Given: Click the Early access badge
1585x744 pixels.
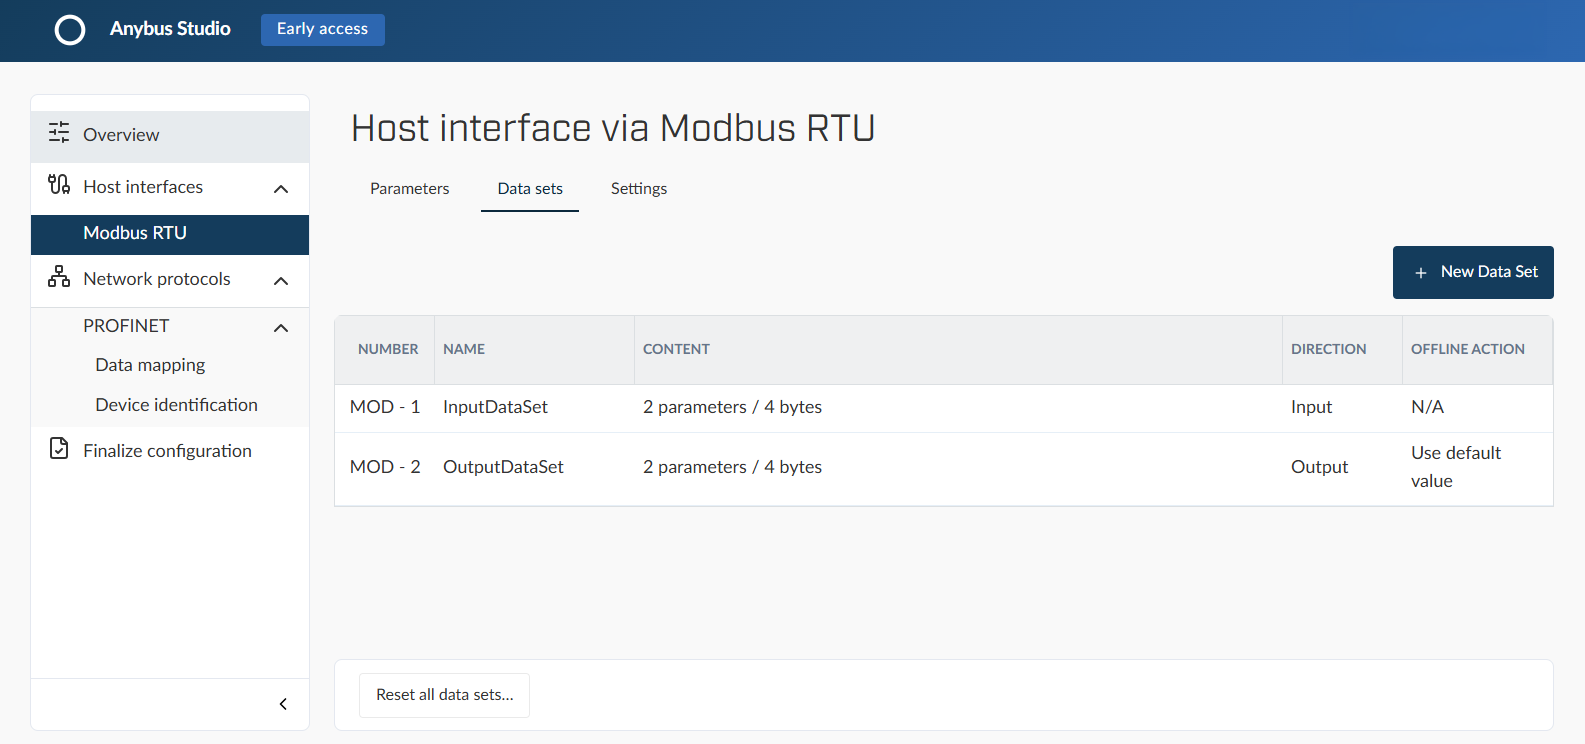Looking at the screenshot, I should (x=322, y=29).
